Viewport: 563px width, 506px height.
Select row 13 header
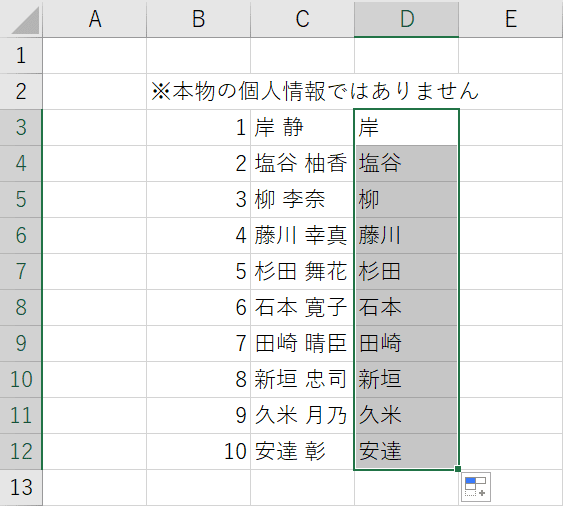click(x=21, y=487)
